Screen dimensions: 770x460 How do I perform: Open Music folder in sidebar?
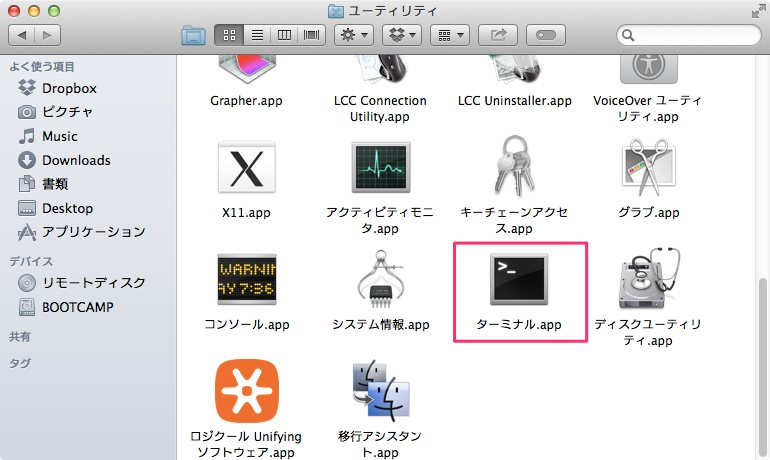(48, 136)
